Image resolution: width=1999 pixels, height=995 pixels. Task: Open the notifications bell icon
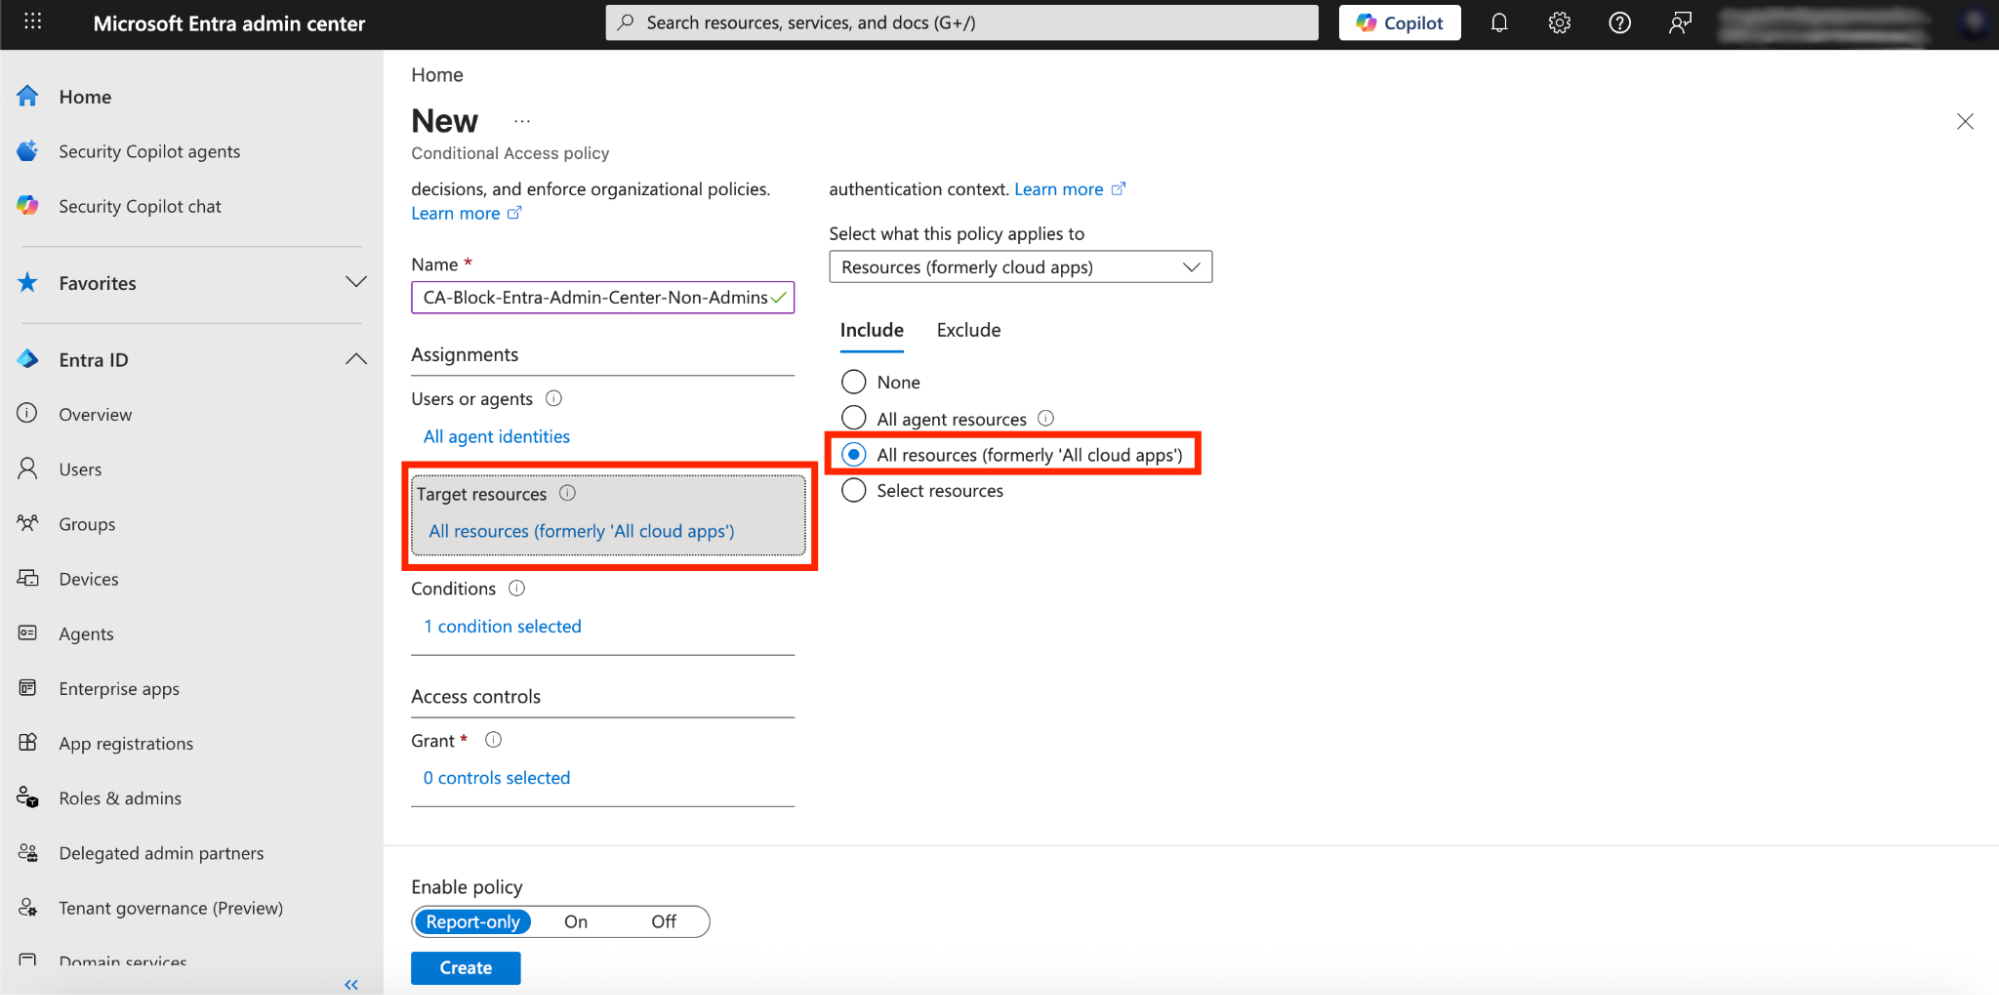pyautogui.click(x=1498, y=23)
